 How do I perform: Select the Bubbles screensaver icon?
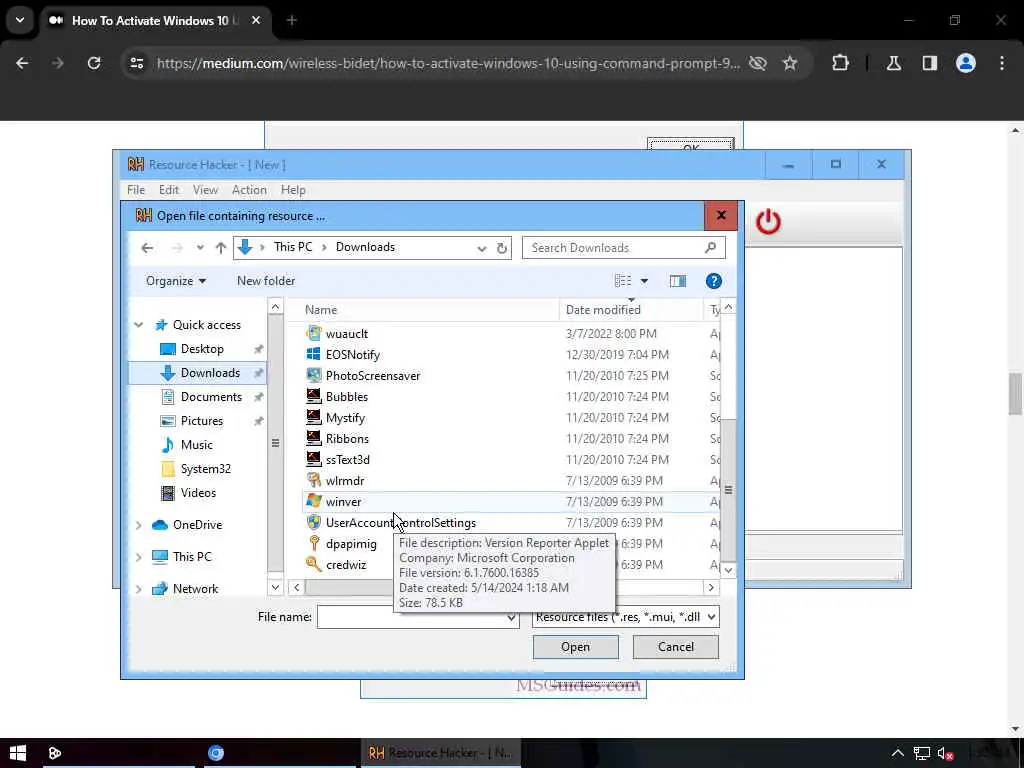tap(314, 396)
